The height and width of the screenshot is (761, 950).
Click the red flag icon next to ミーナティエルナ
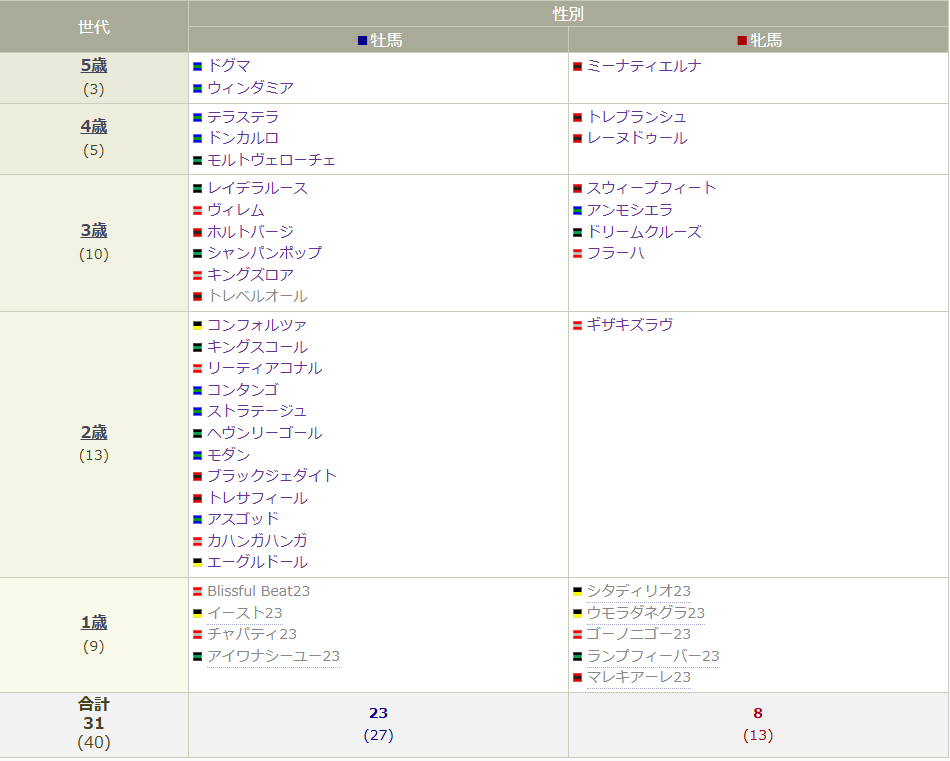579,66
